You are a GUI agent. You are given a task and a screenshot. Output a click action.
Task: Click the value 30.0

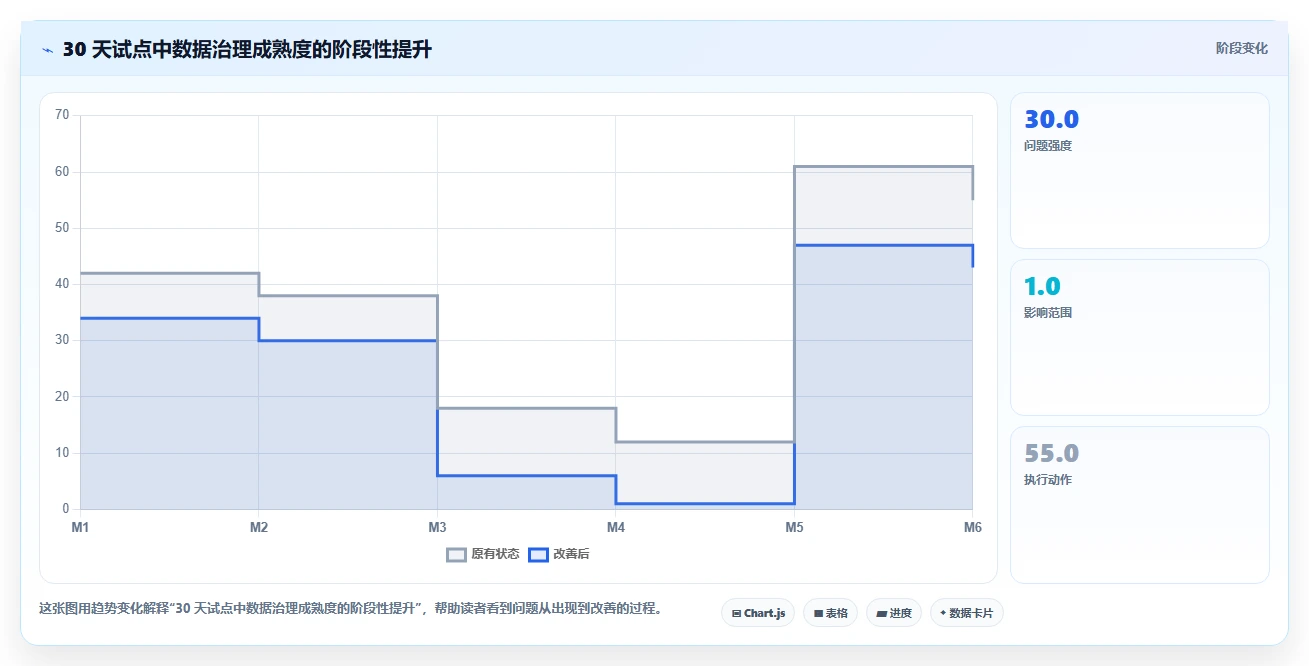tap(1051, 120)
